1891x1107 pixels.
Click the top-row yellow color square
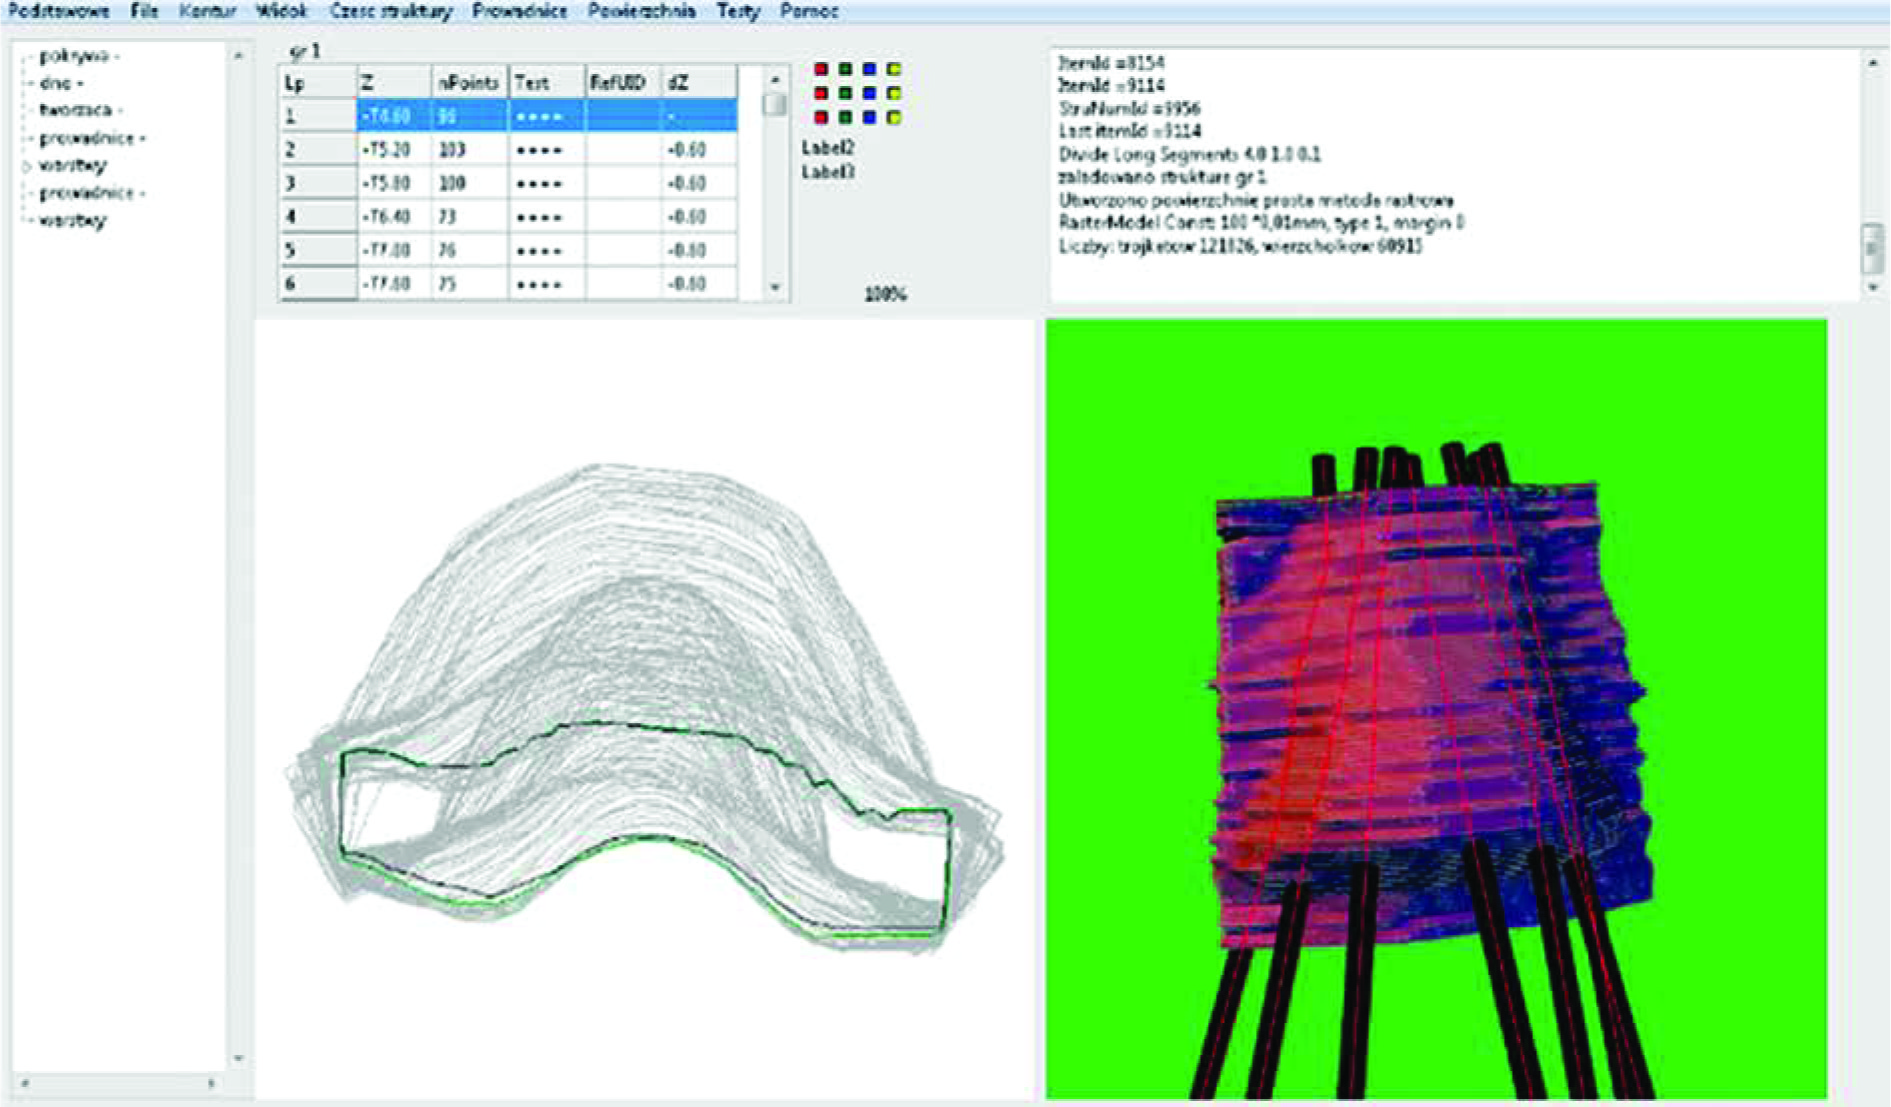coord(894,69)
